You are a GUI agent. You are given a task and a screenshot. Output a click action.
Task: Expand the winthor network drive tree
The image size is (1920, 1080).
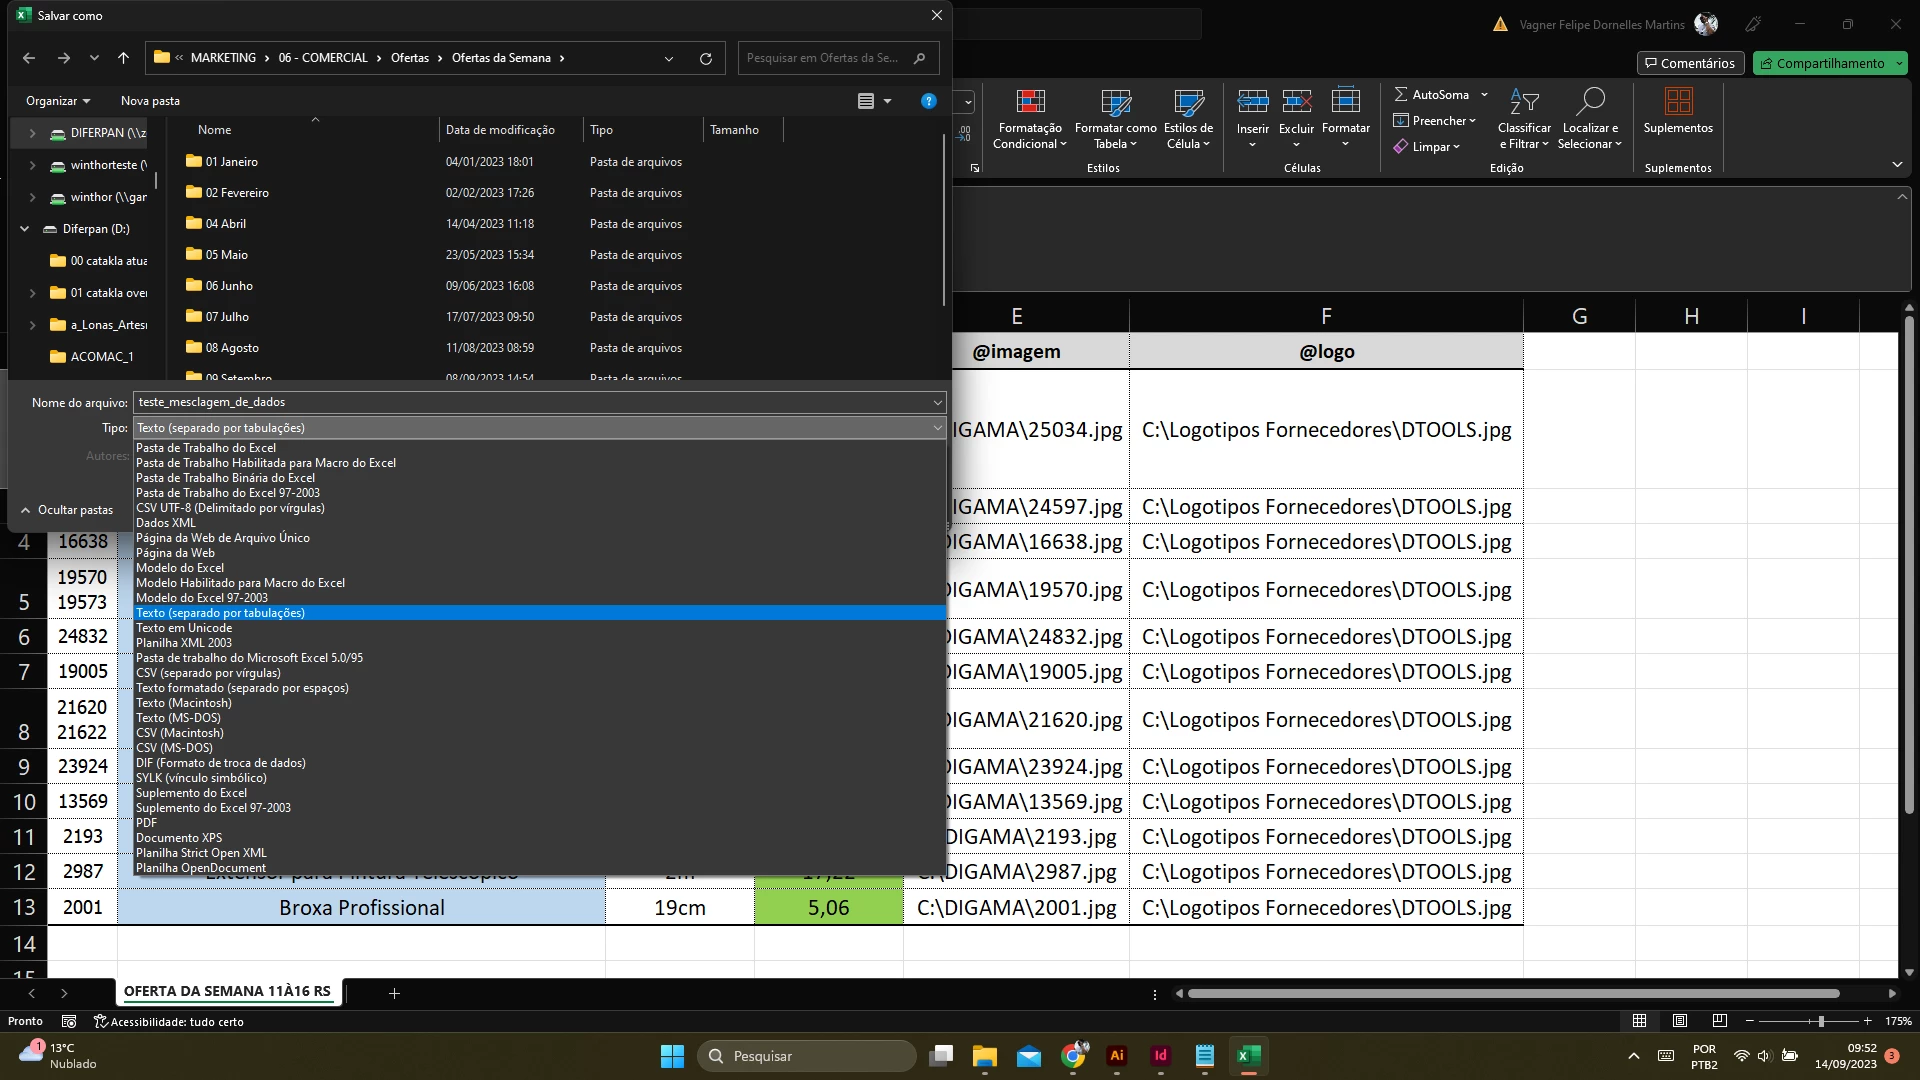(x=32, y=197)
